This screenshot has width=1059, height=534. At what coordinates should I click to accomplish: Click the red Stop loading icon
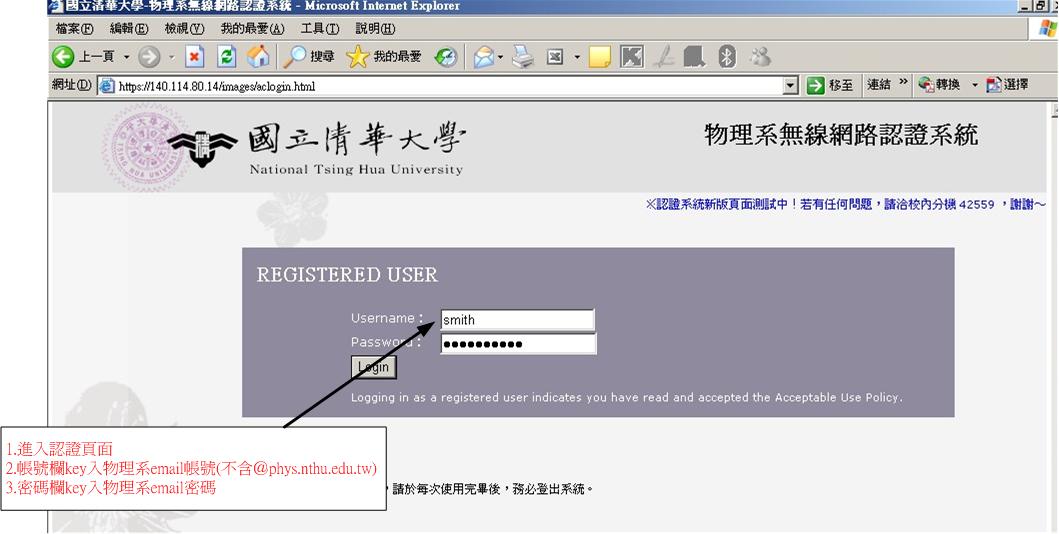click(196, 58)
